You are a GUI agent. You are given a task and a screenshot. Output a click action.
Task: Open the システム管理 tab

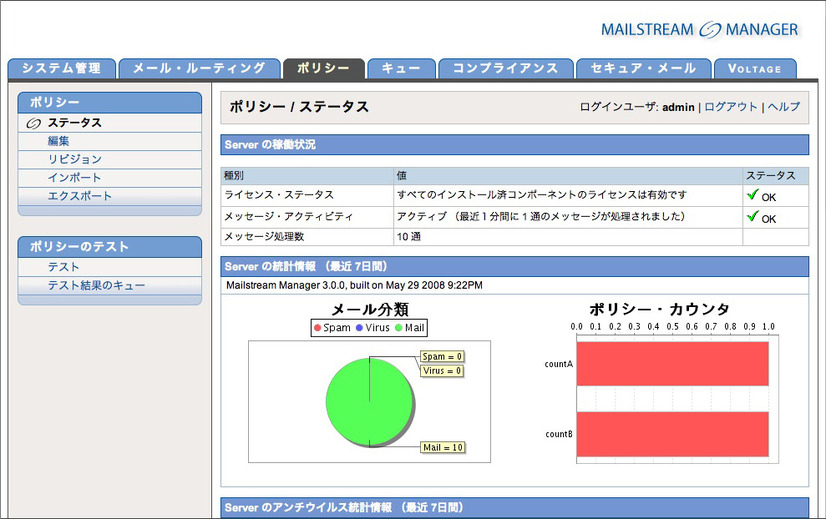point(62,68)
